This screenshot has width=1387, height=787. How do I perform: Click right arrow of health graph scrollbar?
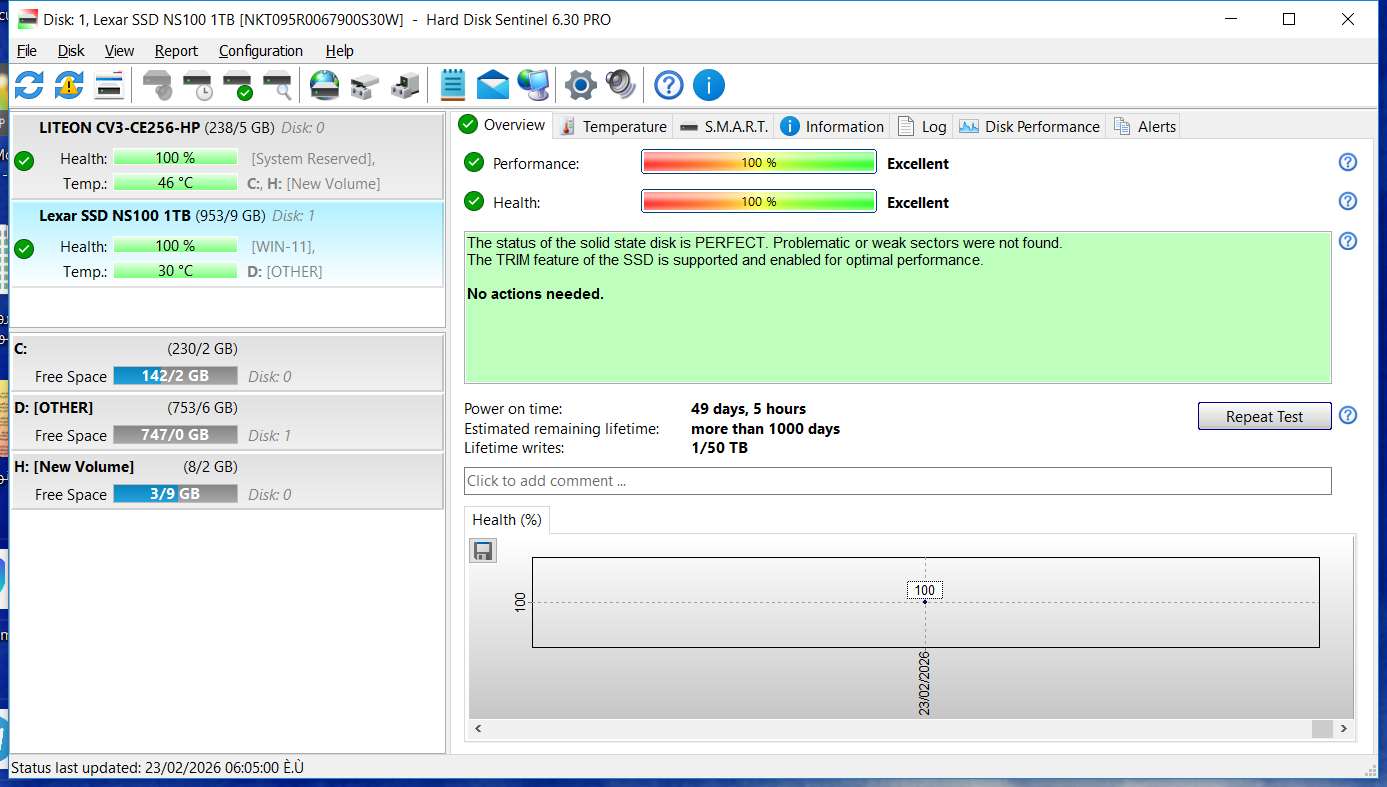1344,729
